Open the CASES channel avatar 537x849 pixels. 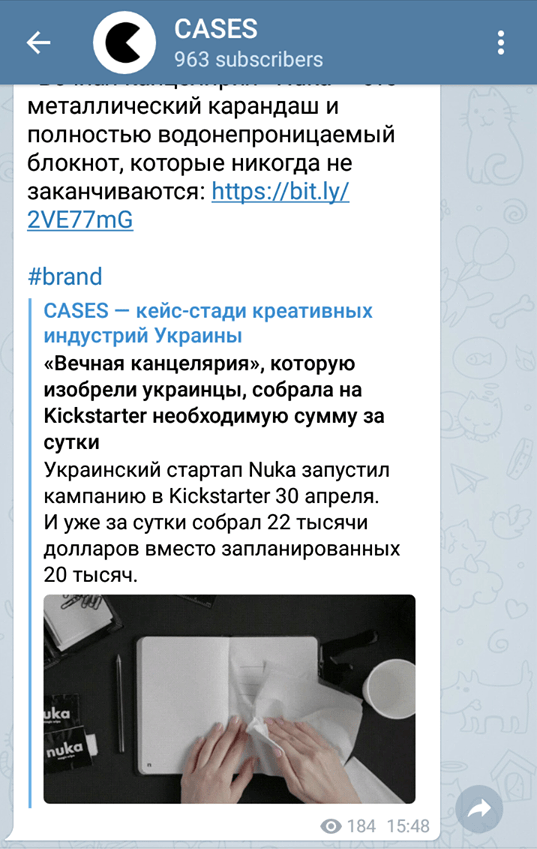125,42
